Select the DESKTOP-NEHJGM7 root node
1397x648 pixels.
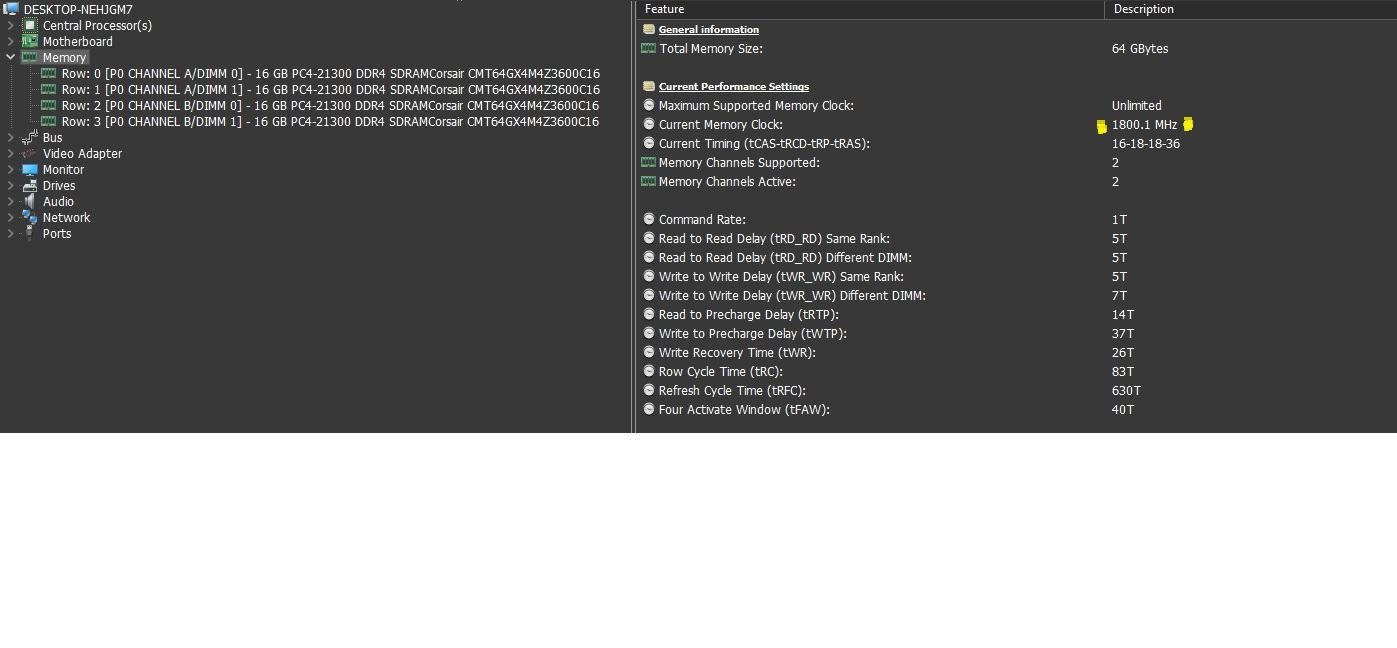[78, 10]
